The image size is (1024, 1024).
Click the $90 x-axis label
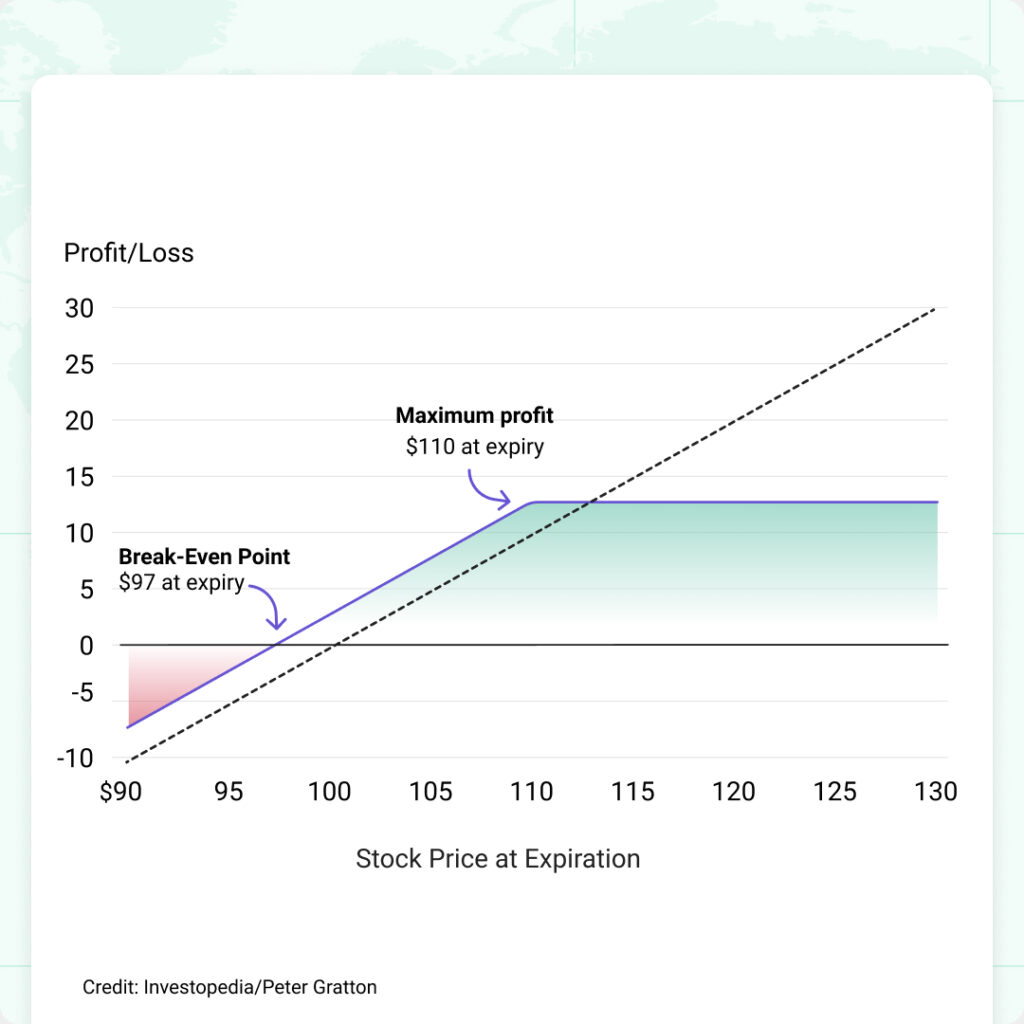click(x=121, y=792)
